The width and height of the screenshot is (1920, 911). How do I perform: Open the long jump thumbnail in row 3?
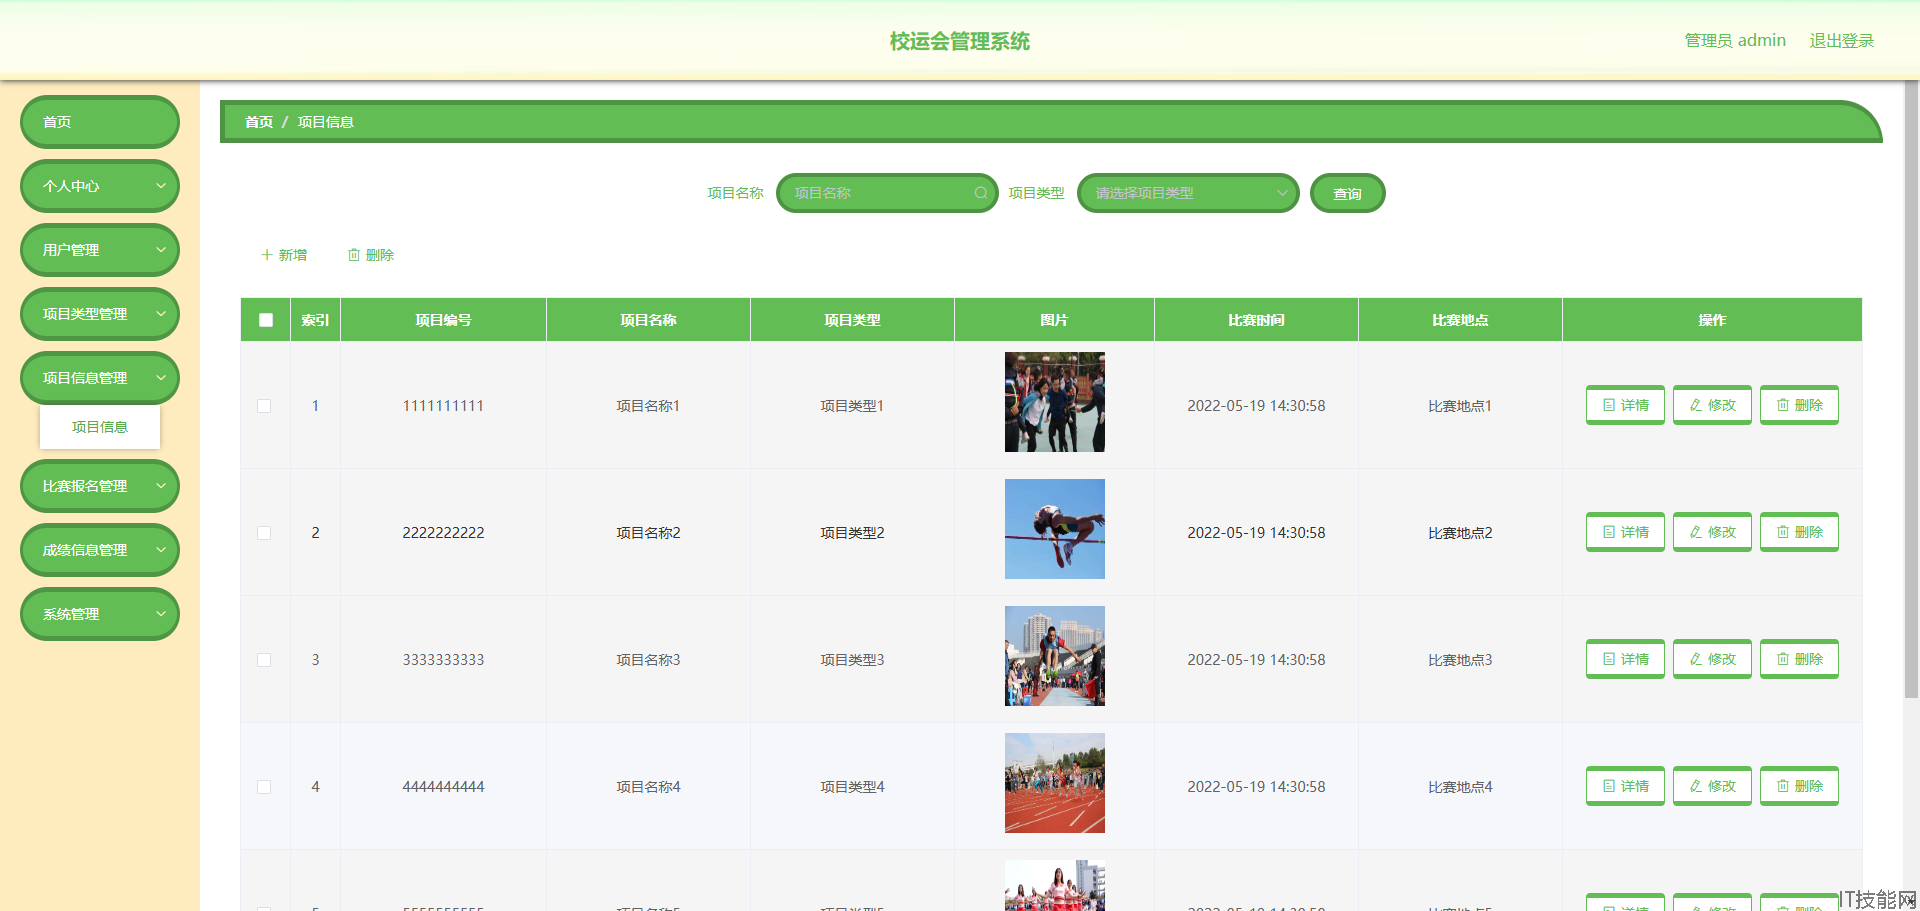tap(1055, 656)
